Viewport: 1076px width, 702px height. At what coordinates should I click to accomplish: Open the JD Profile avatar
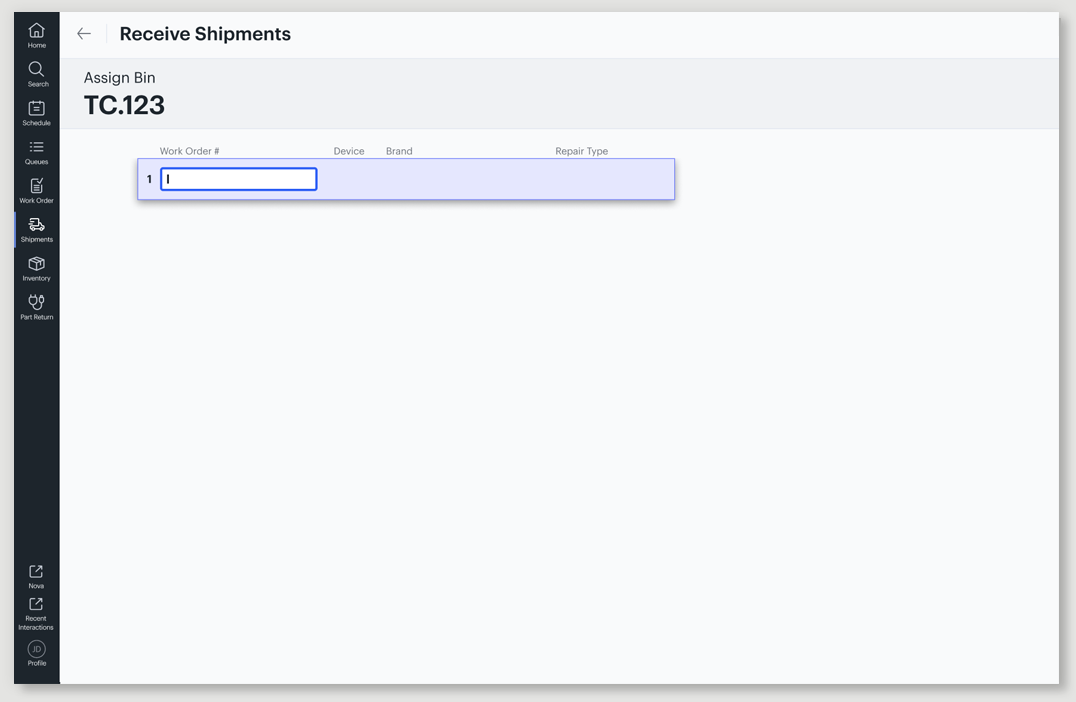click(x=36, y=653)
